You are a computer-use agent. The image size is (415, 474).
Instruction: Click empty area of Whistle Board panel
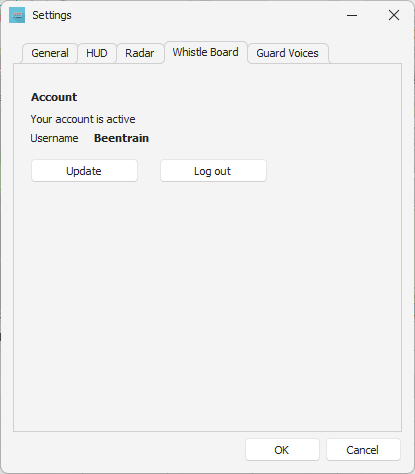click(x=207, y=300)
